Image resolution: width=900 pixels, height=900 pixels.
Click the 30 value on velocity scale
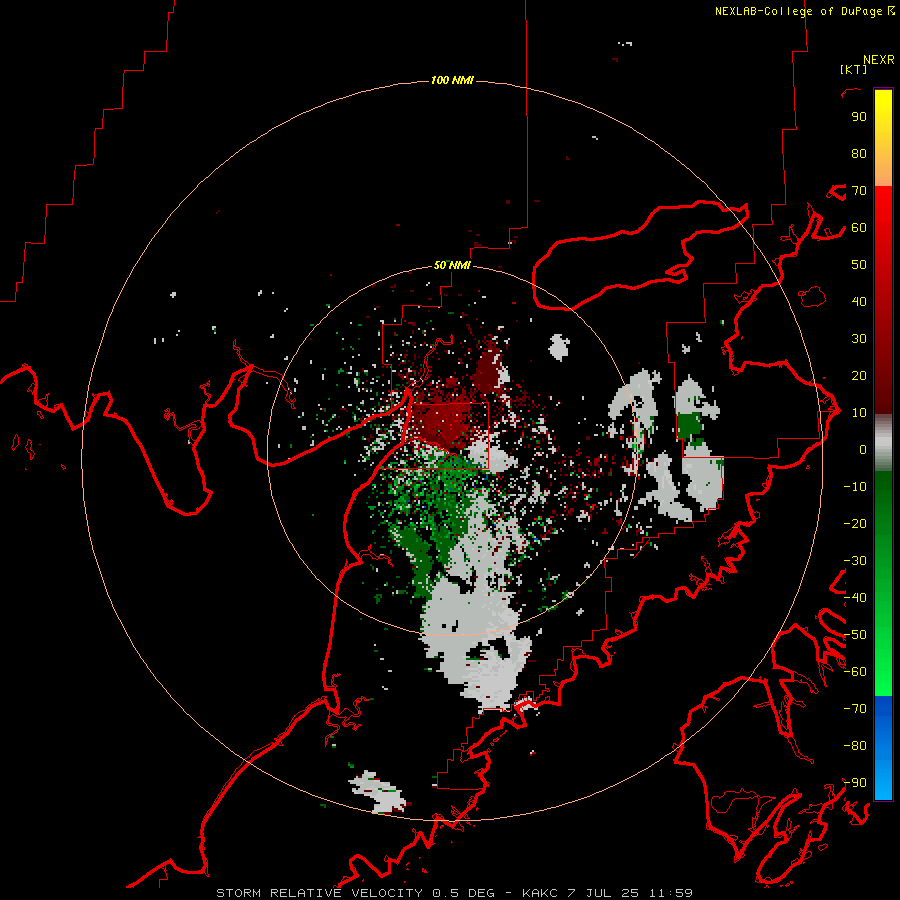(859, 339)
